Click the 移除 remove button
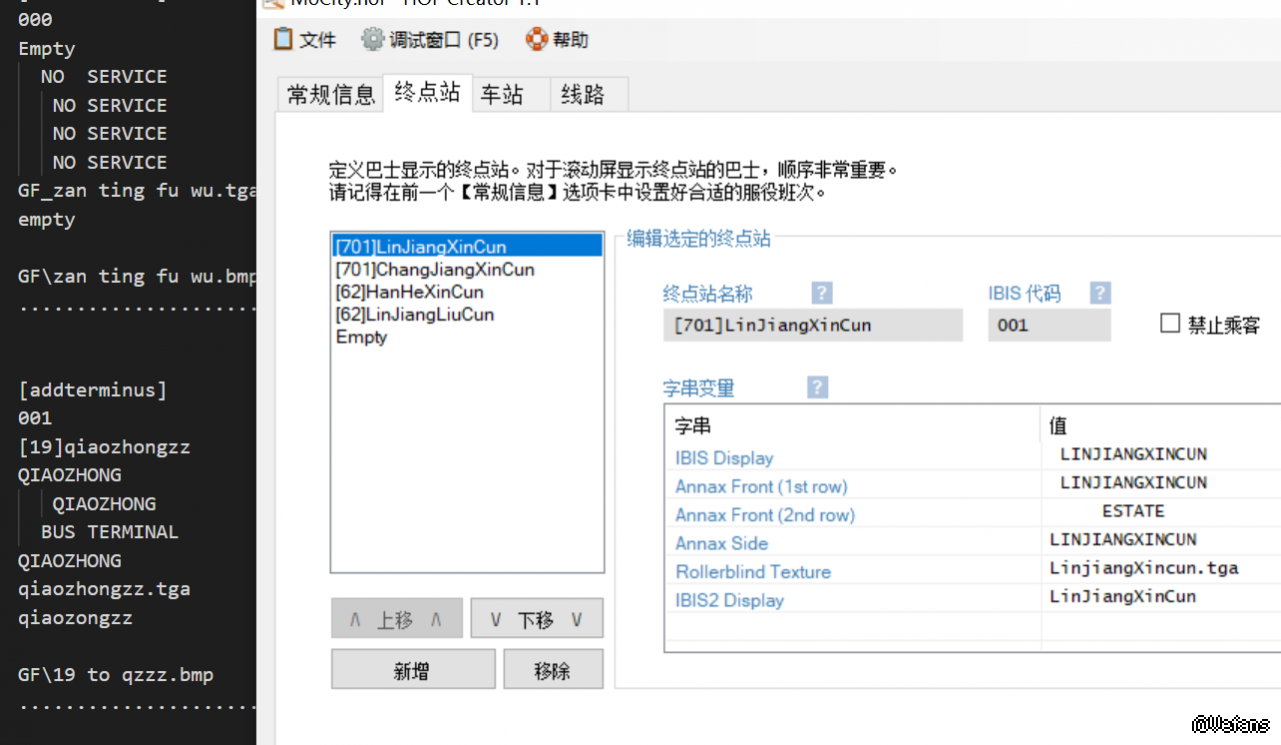The height and width of the screenshot is (745, 1281). point(553,670)
